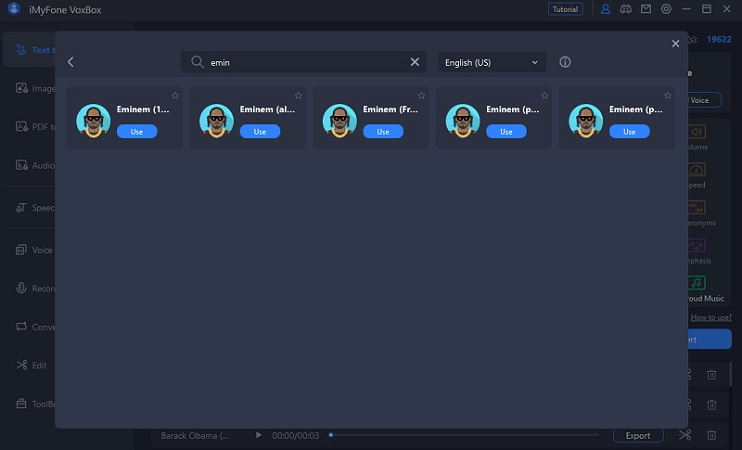Click the audio playback progress slider
This screenshot has height=450, width=742.
[465, 435]
